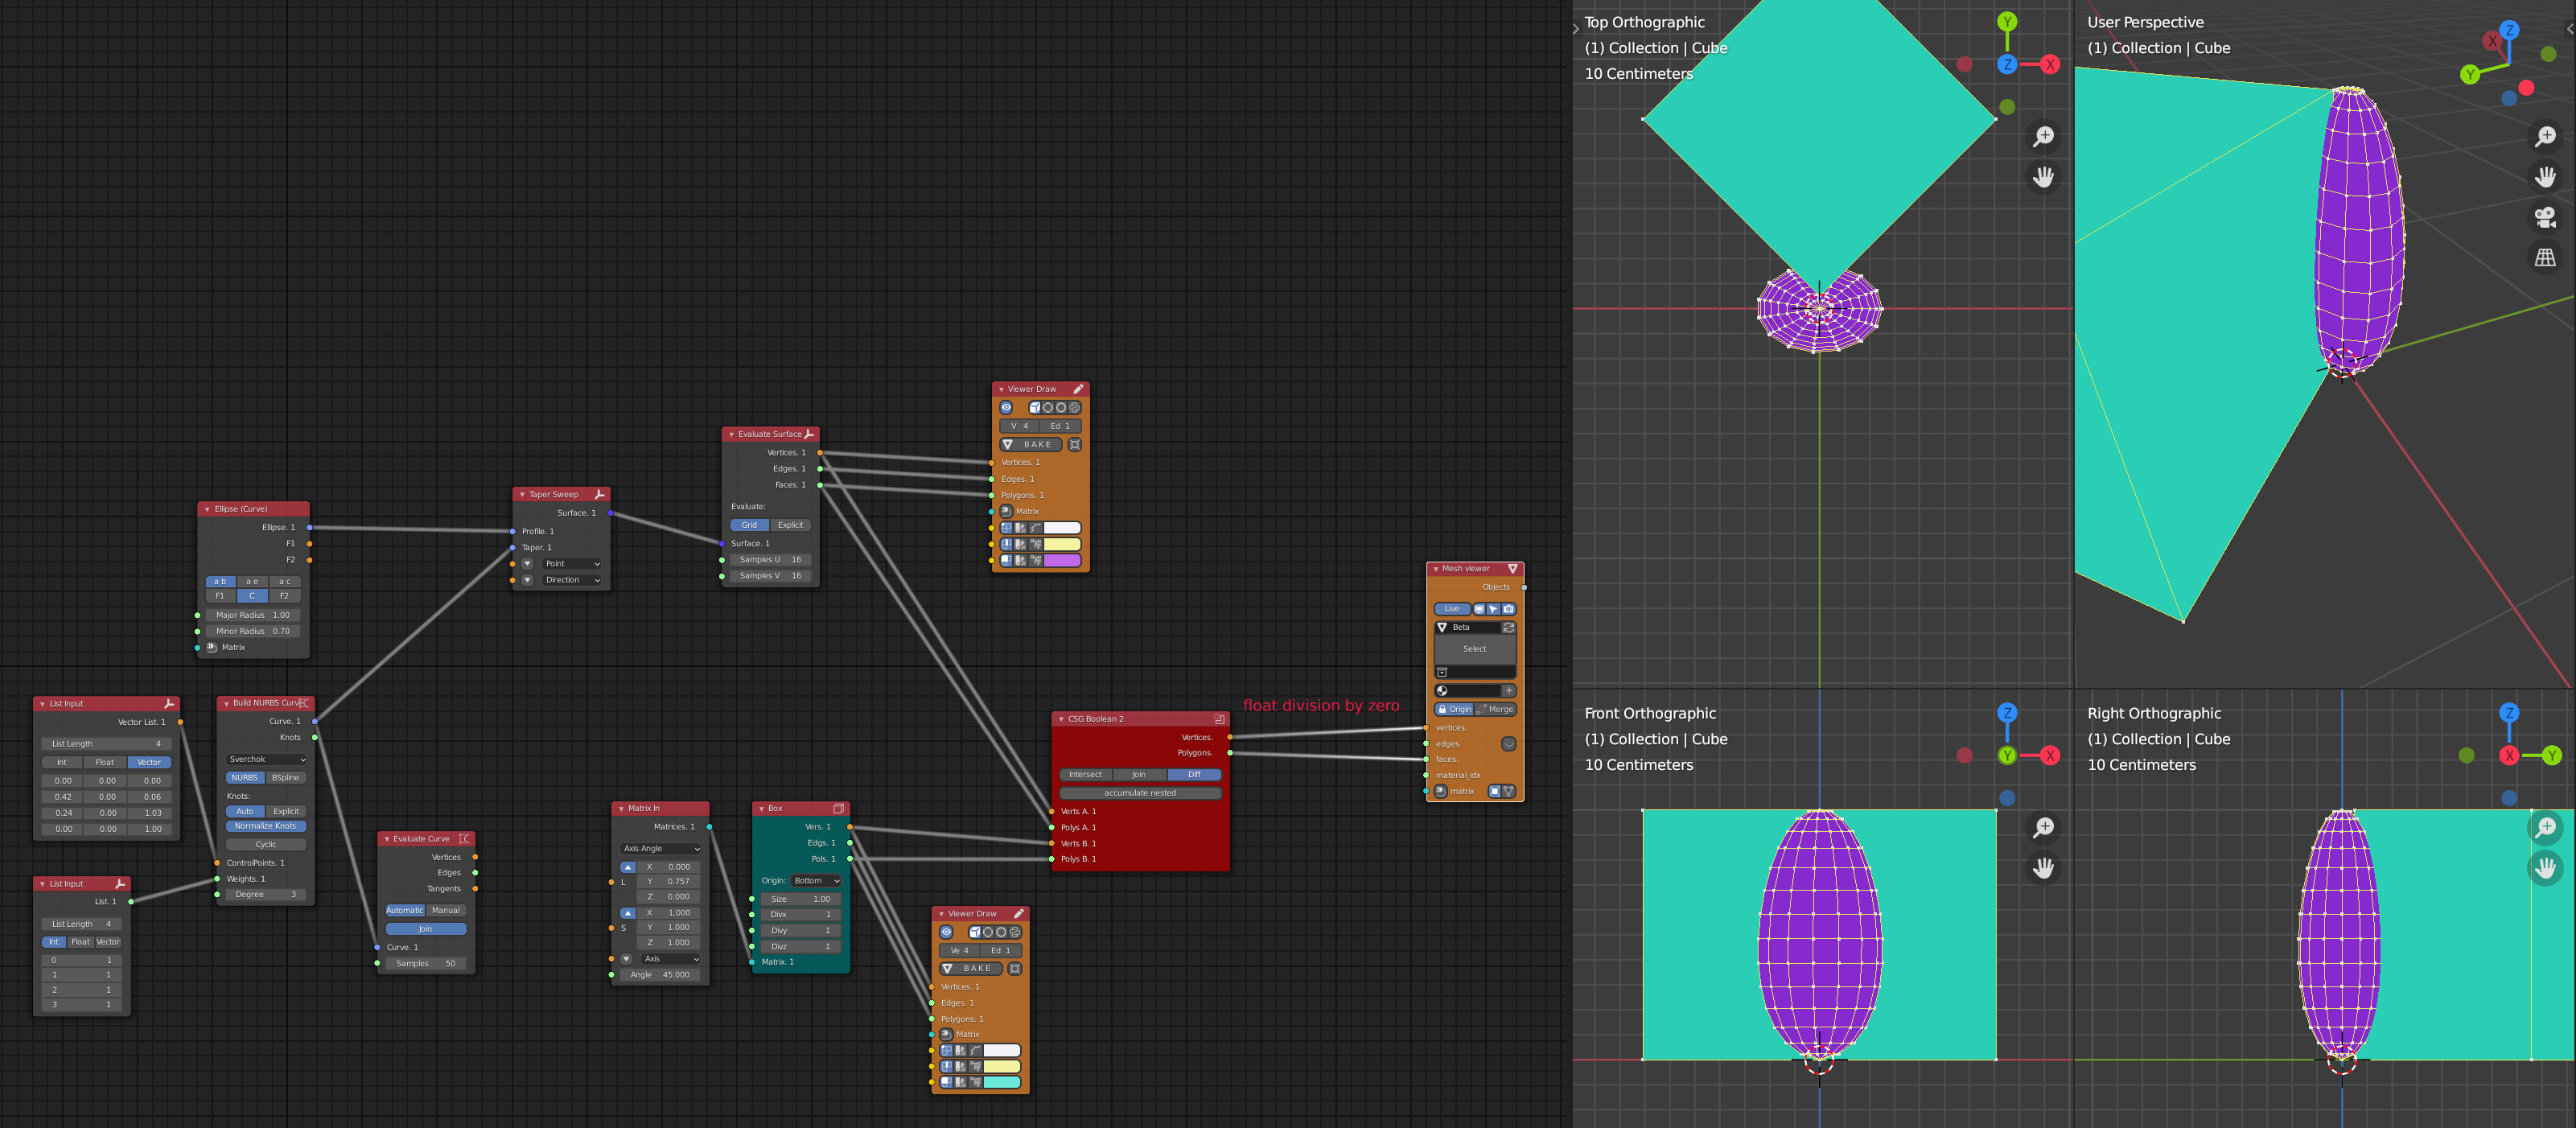The width and height of the screenshot is (2576, 1128).
Task: Open the Origin: Bottom dropdown in Box node
Action: [815, 881]
